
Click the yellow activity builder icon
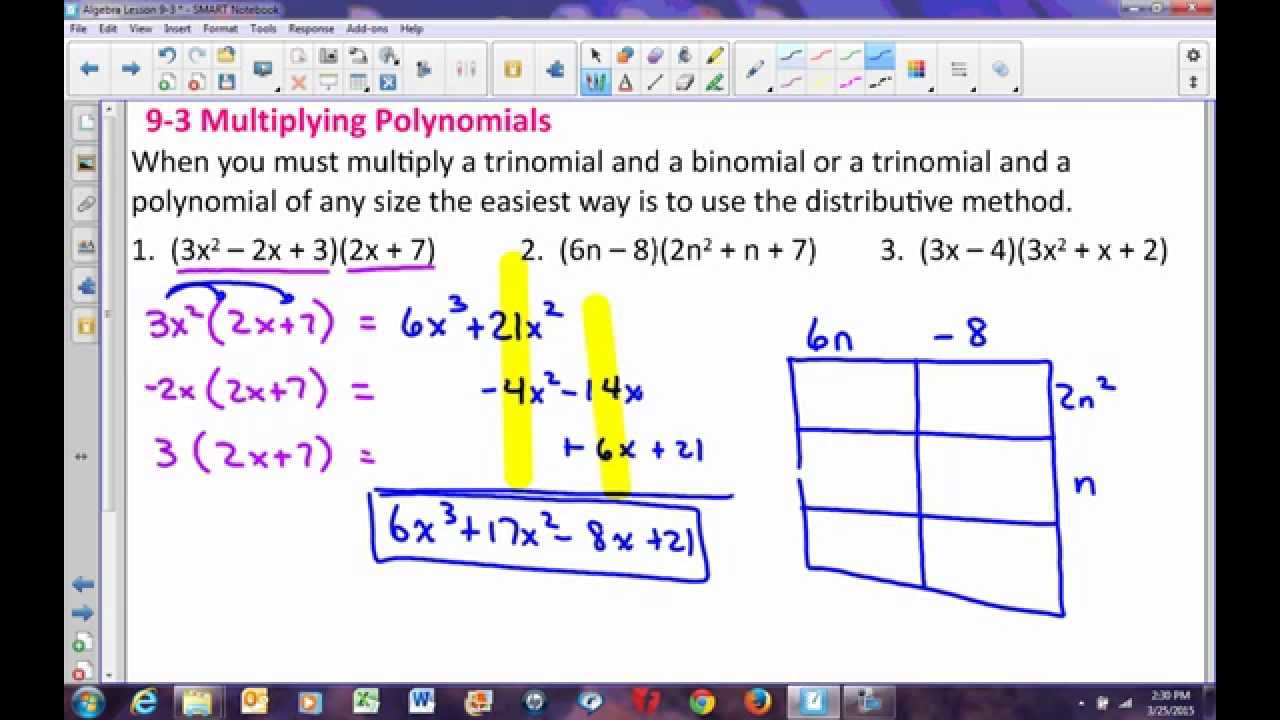click(513, 69)
